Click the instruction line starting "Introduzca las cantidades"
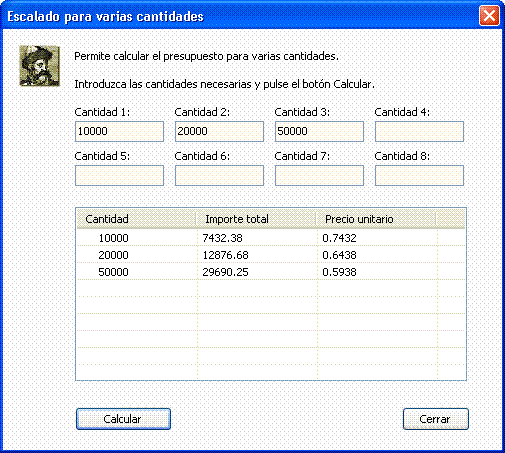The image size is (505, 453). [x=224, y=84]
